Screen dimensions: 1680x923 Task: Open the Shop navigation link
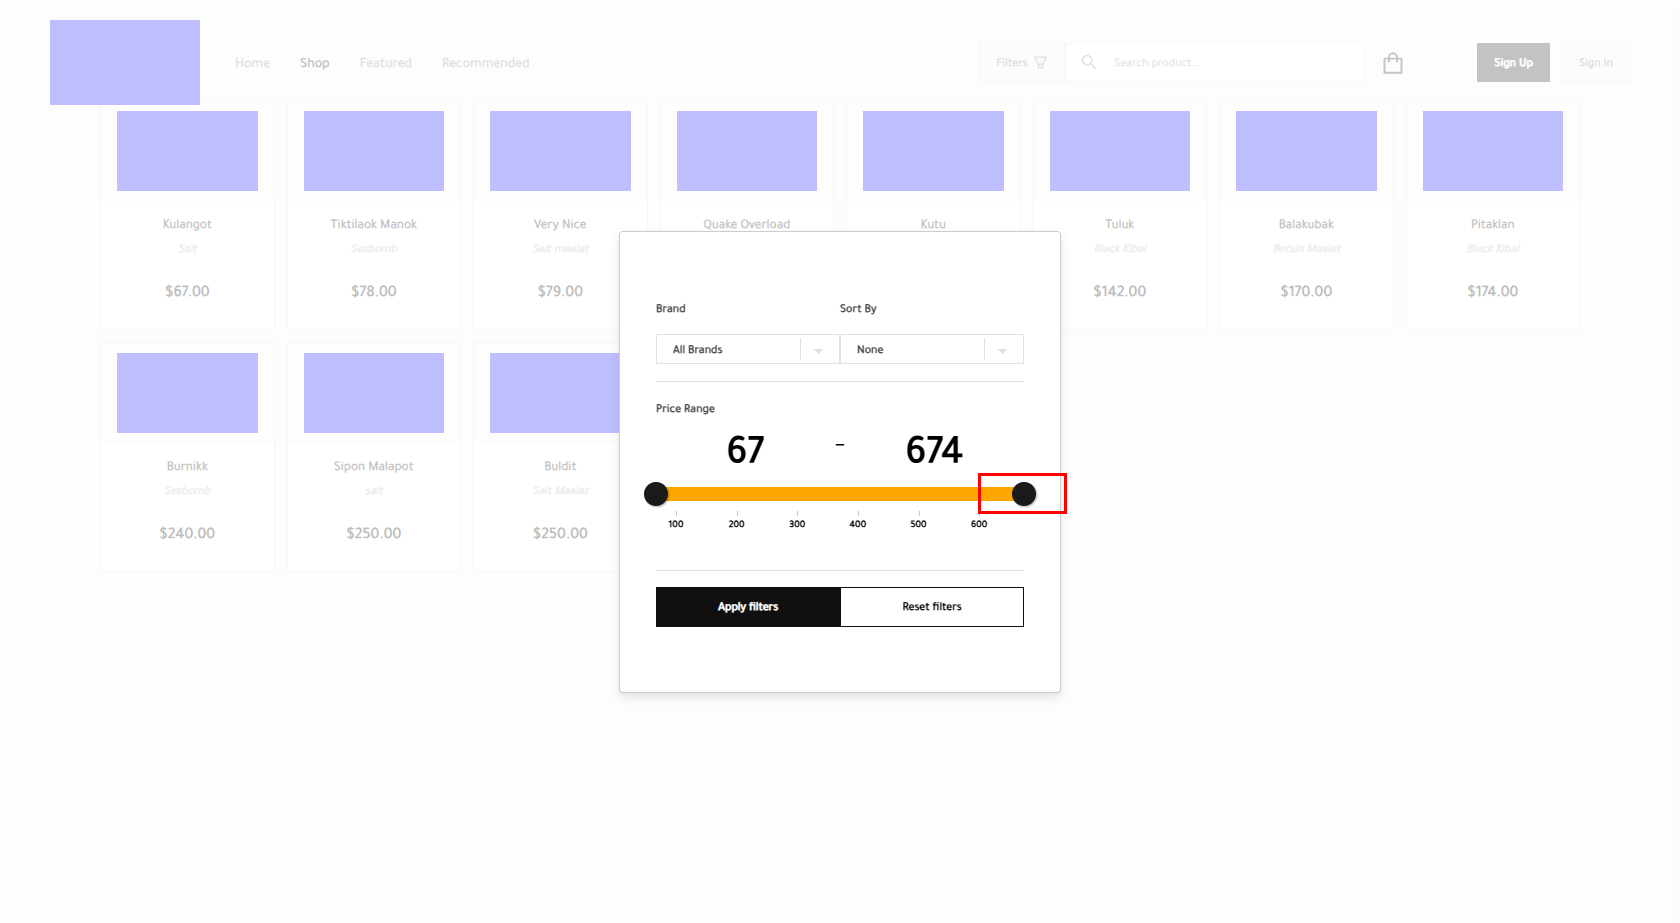[x=314, y=62]
